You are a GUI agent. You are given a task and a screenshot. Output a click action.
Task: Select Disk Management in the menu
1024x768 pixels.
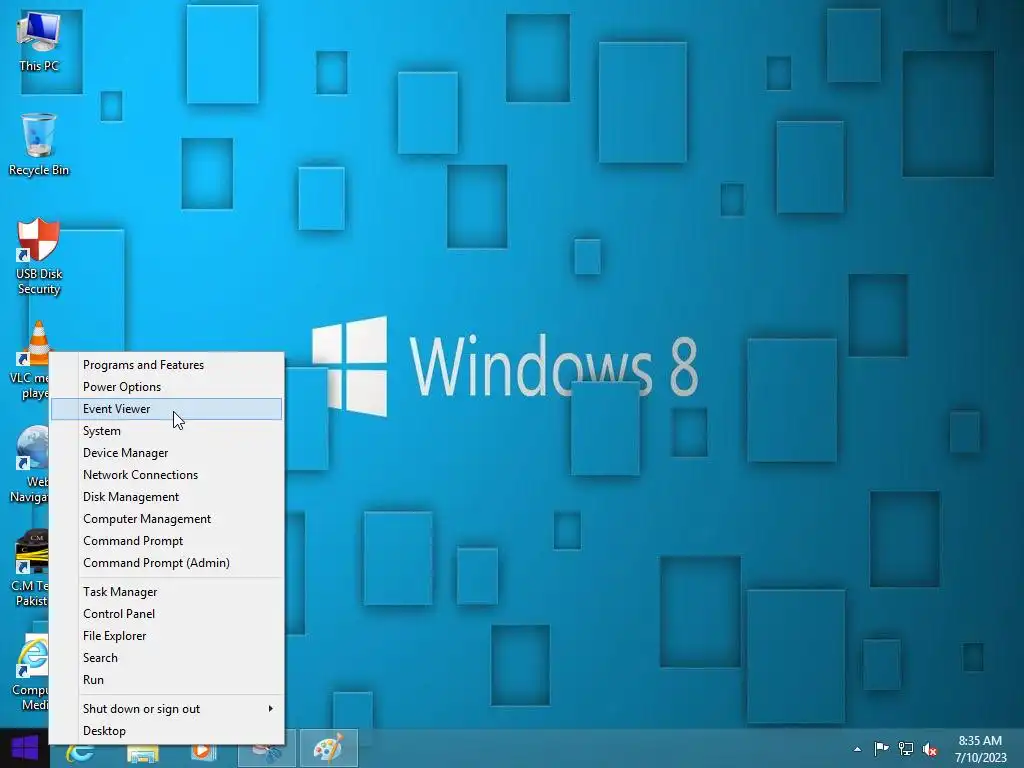point(167,497)
